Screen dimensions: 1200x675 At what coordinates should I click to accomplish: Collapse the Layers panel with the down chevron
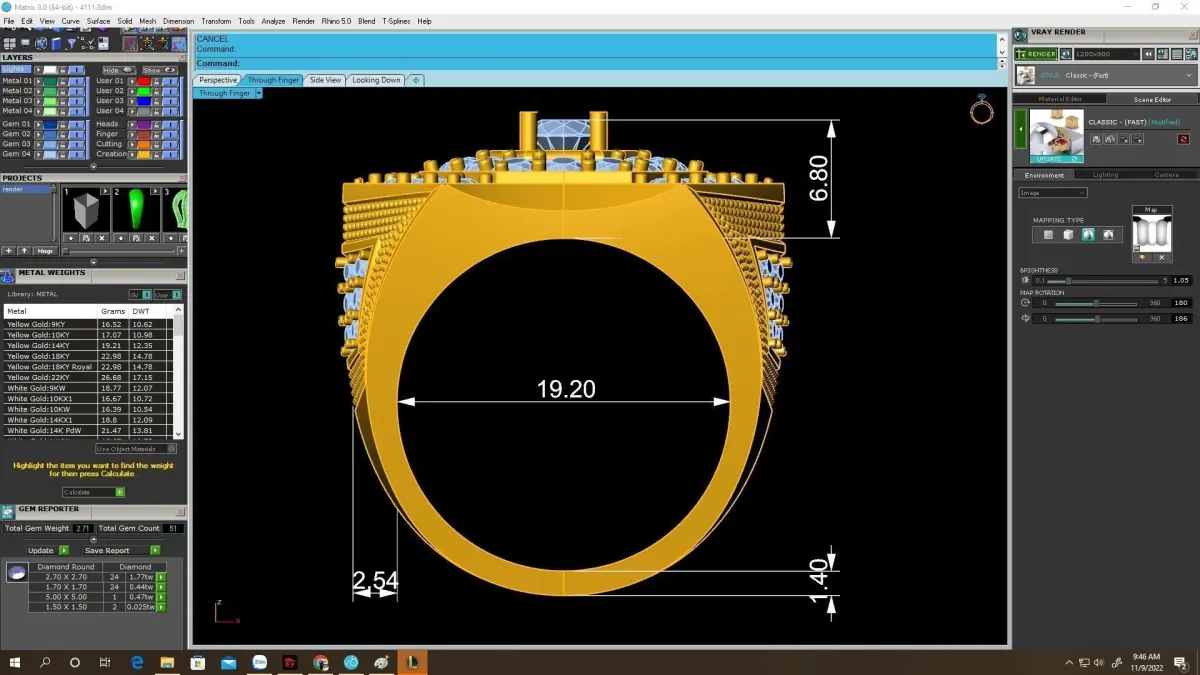(93, 167)
